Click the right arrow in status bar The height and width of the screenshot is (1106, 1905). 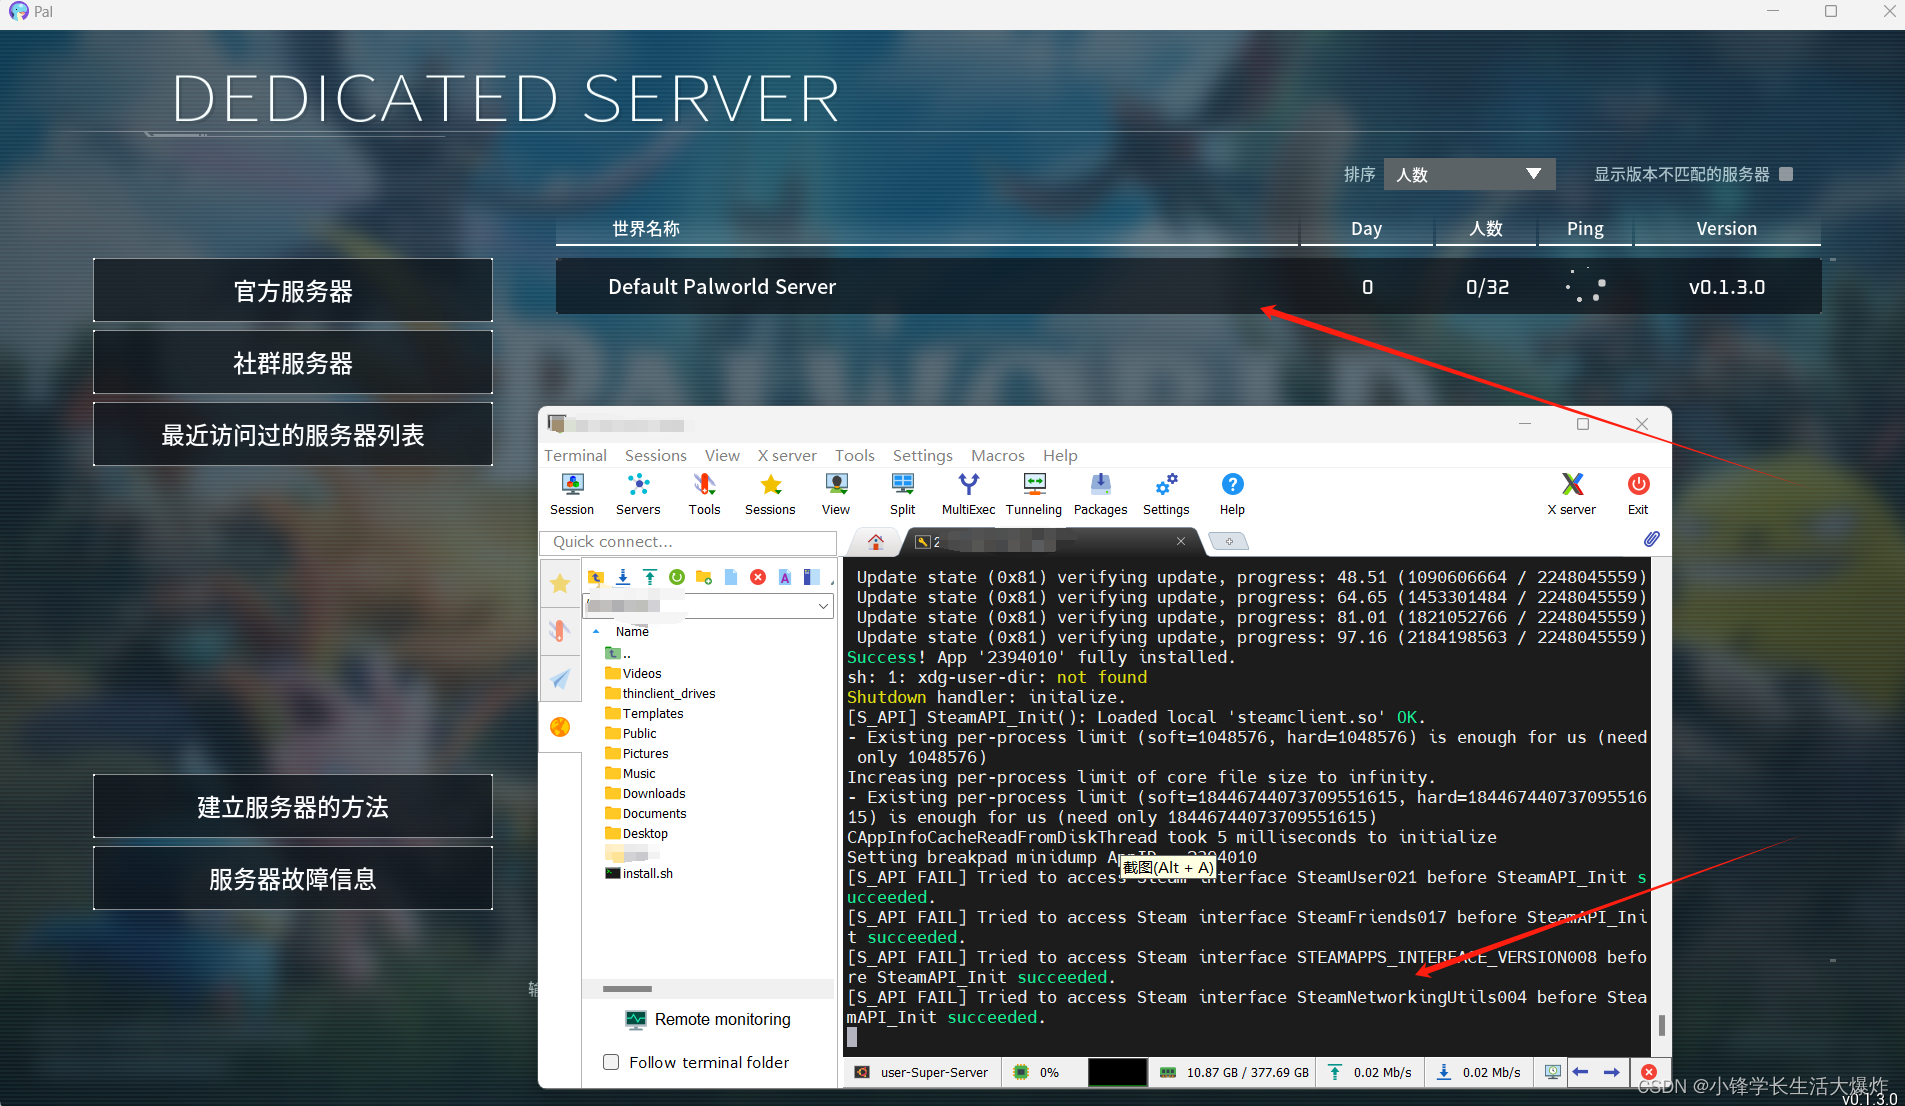pos(1612,1072)
